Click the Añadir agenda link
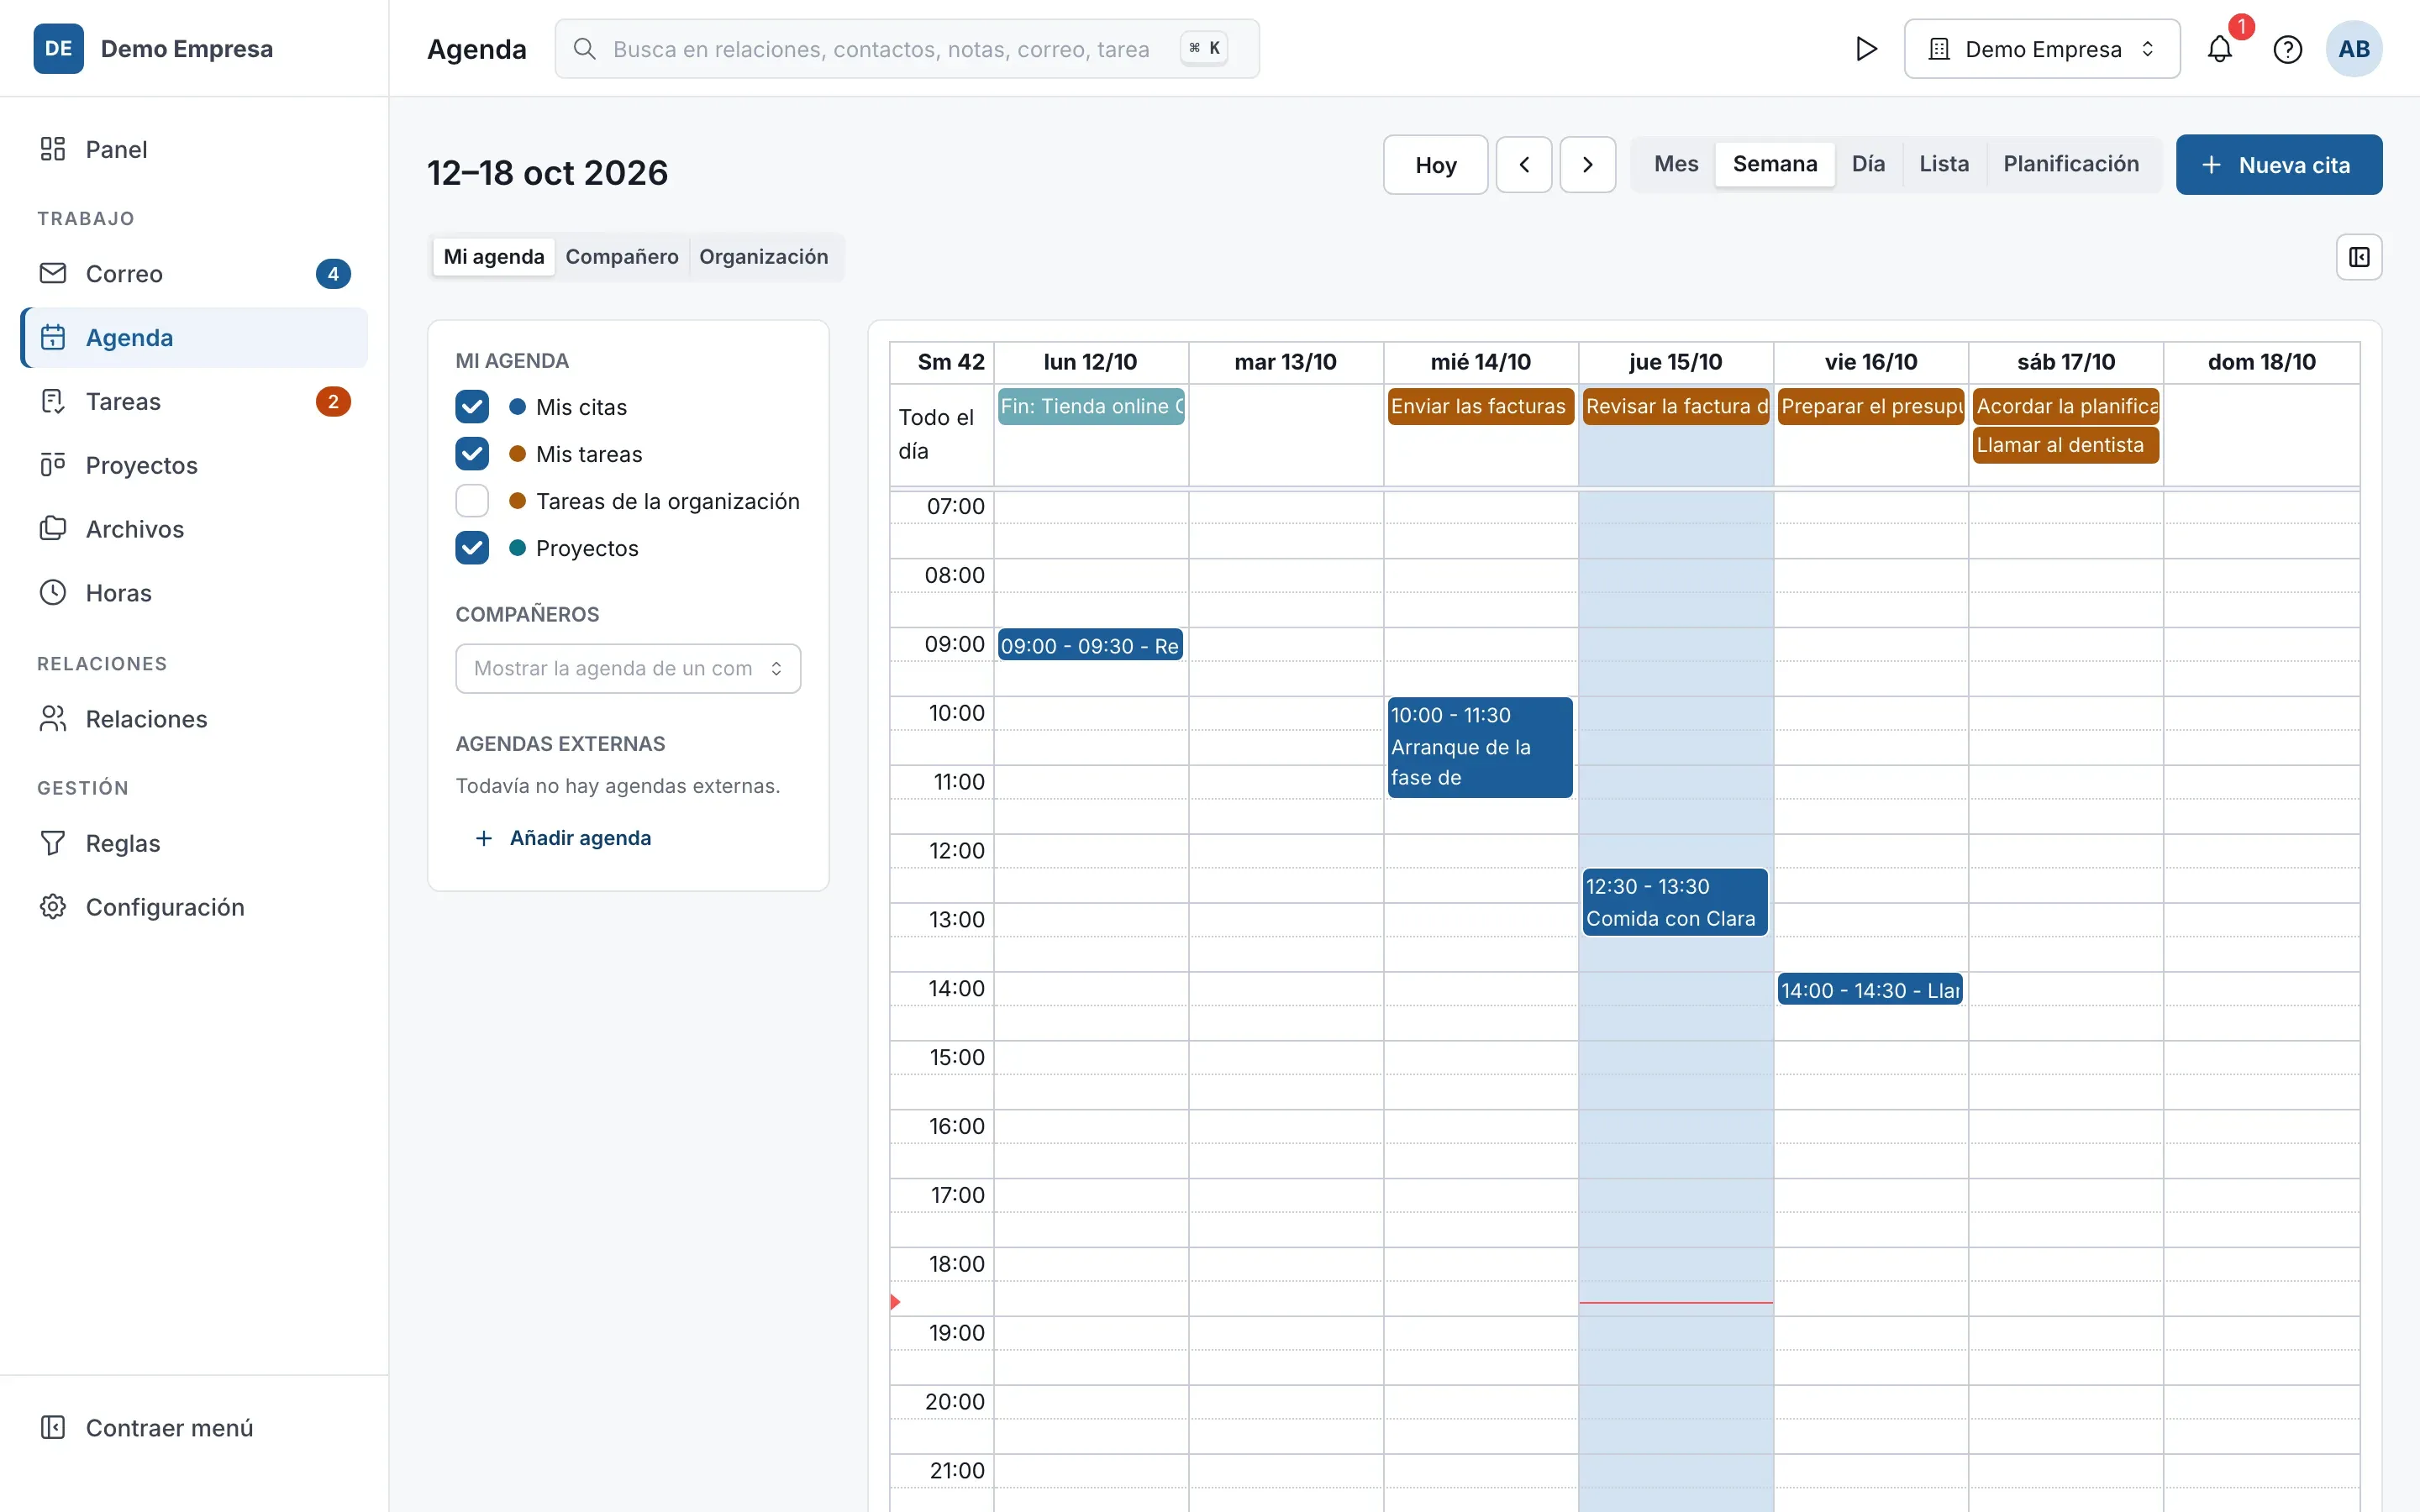The height and width of the screenshot is (1512, 2420). pyautogui.click(x=563, y=838)
